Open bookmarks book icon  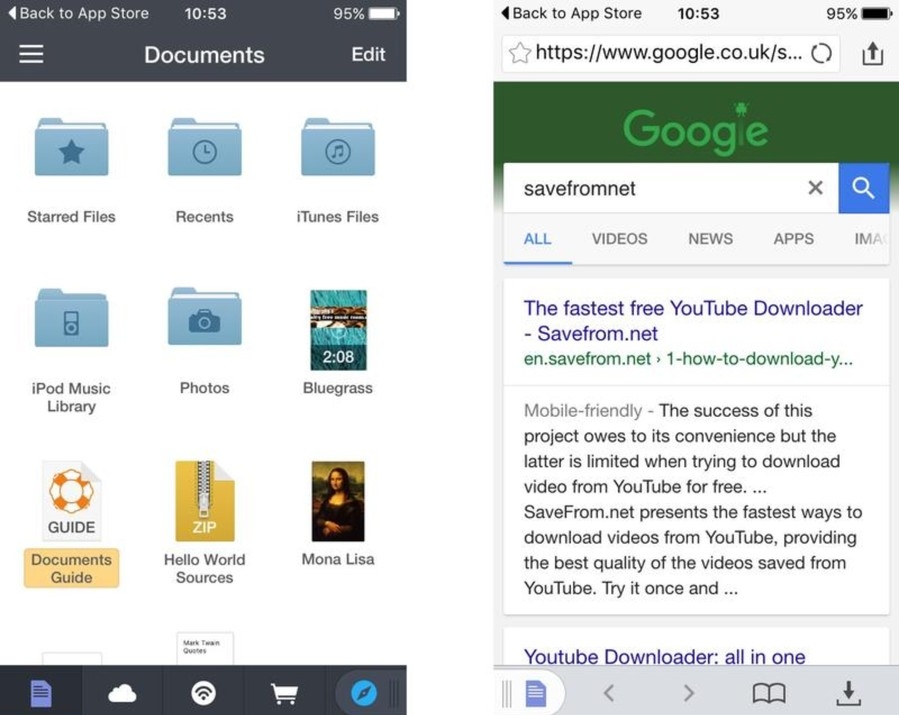pos(768,693)
